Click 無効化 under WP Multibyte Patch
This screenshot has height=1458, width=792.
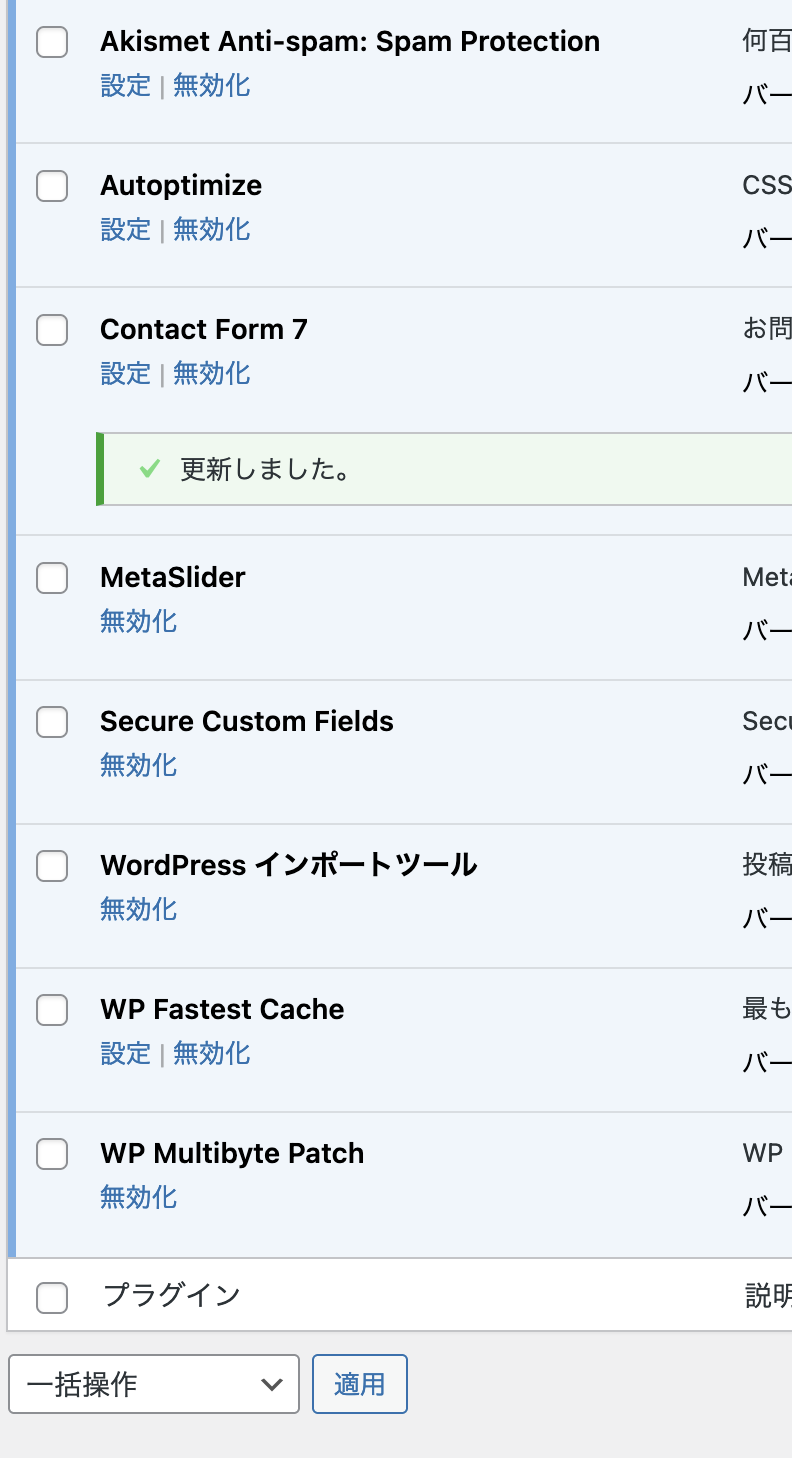point(138,1198)
